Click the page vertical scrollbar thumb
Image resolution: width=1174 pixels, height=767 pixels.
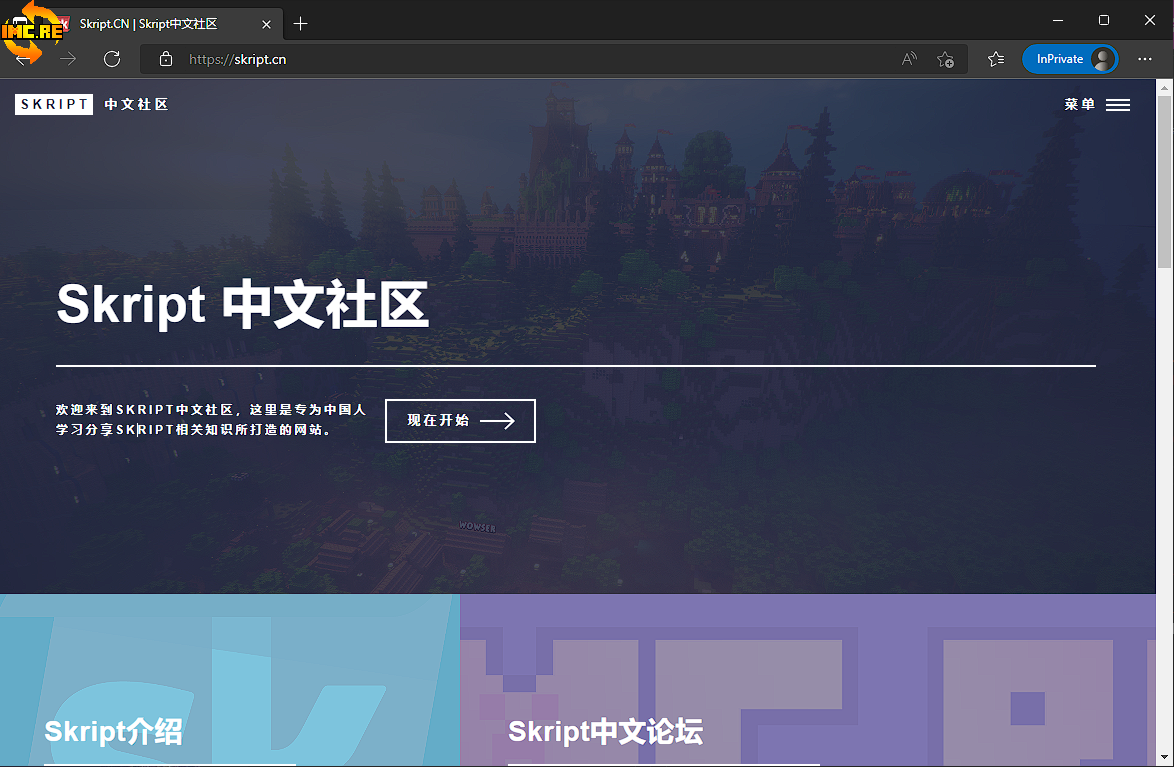[1164, 180]
